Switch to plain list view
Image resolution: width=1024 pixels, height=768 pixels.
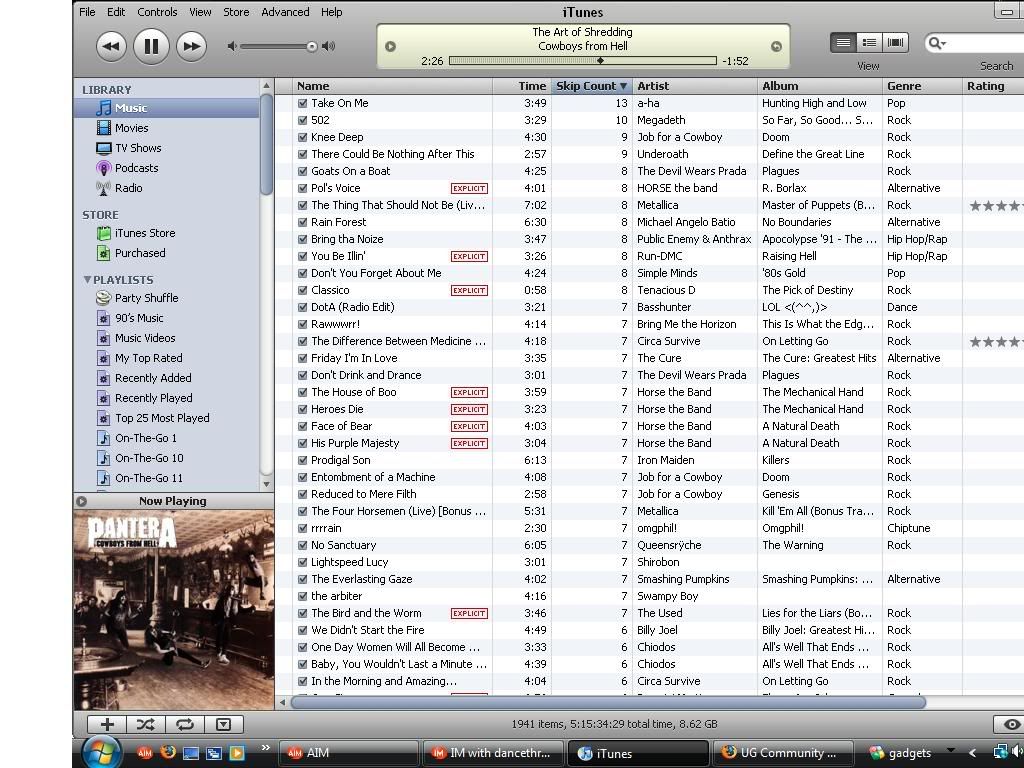click(x=843, y=42)
